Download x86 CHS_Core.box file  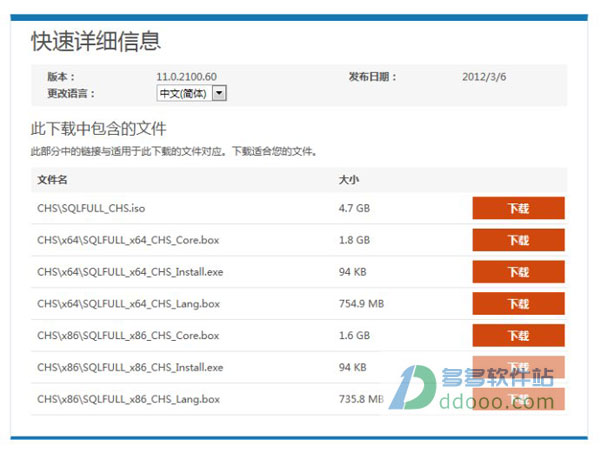click(x=518, y=335)
